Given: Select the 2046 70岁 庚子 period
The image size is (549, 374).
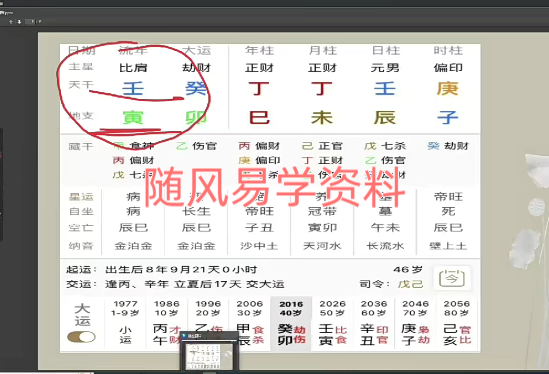Looking at the screenshot, I should pyautogui.click(x=415, y=323).
